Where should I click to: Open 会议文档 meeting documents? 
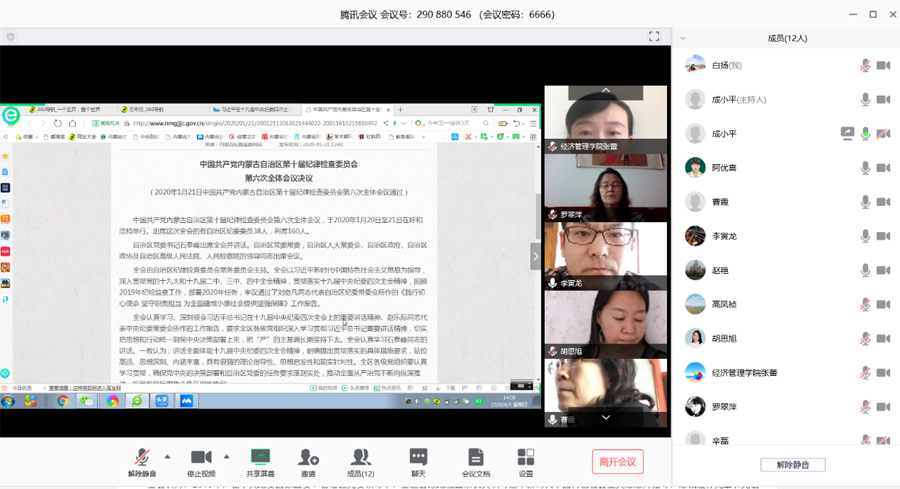click(x=476, y=458)
